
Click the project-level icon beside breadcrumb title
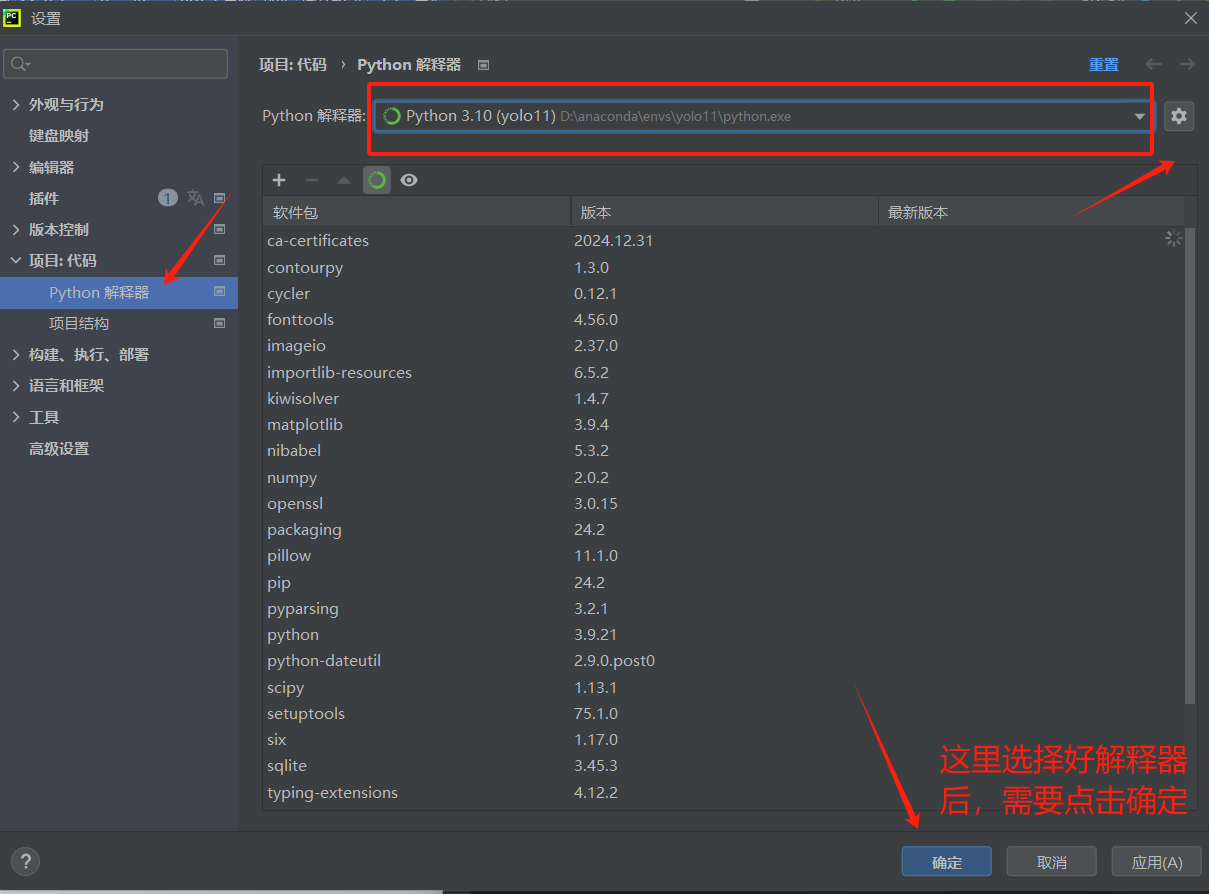click(483, 65)
